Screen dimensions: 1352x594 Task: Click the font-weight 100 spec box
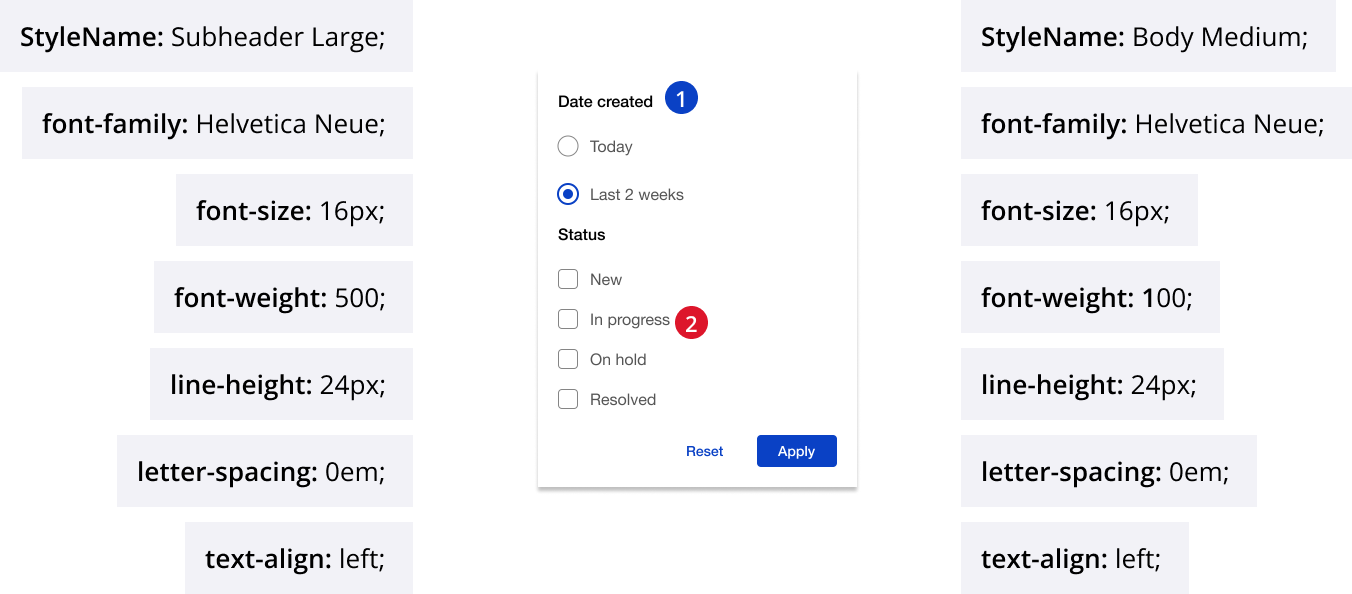1089,297
